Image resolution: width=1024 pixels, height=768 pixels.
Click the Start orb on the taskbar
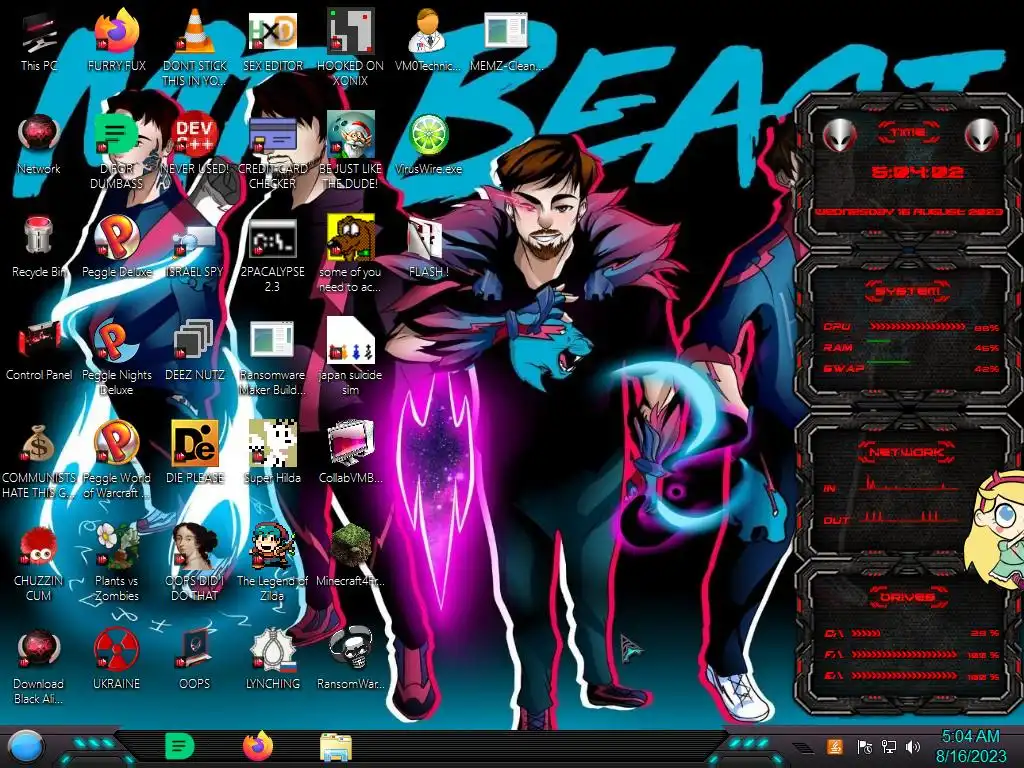coord(25,747)
